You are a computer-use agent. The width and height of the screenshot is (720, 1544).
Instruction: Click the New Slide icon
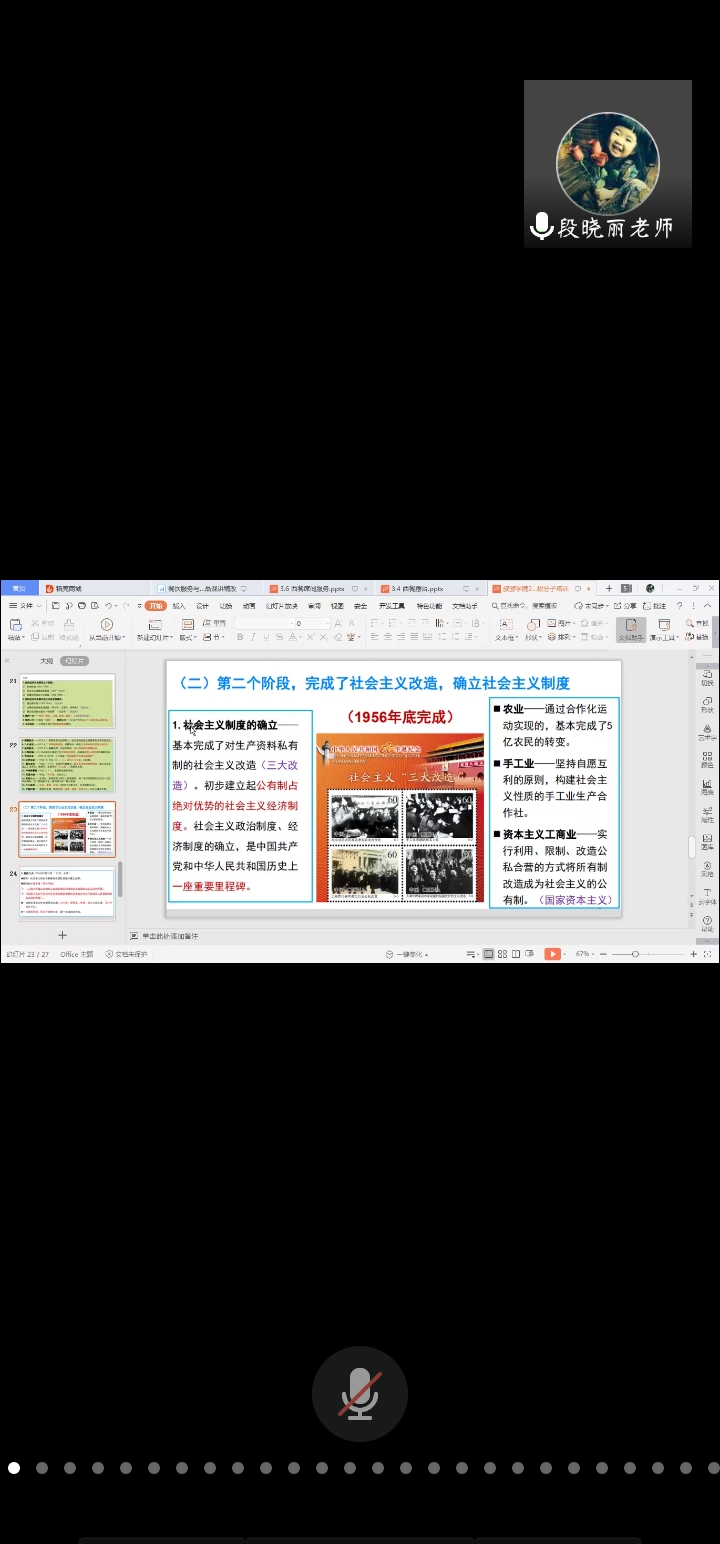point(155,625)
